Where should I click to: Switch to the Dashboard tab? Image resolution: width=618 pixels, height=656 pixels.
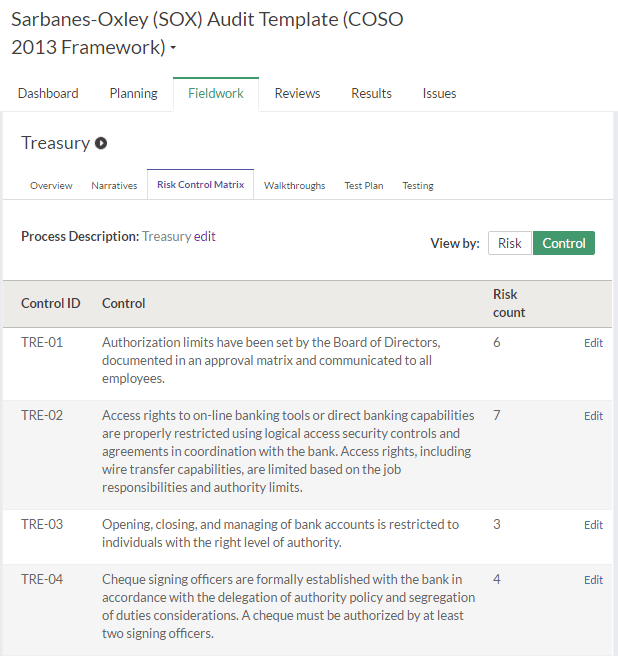[48, 93]
